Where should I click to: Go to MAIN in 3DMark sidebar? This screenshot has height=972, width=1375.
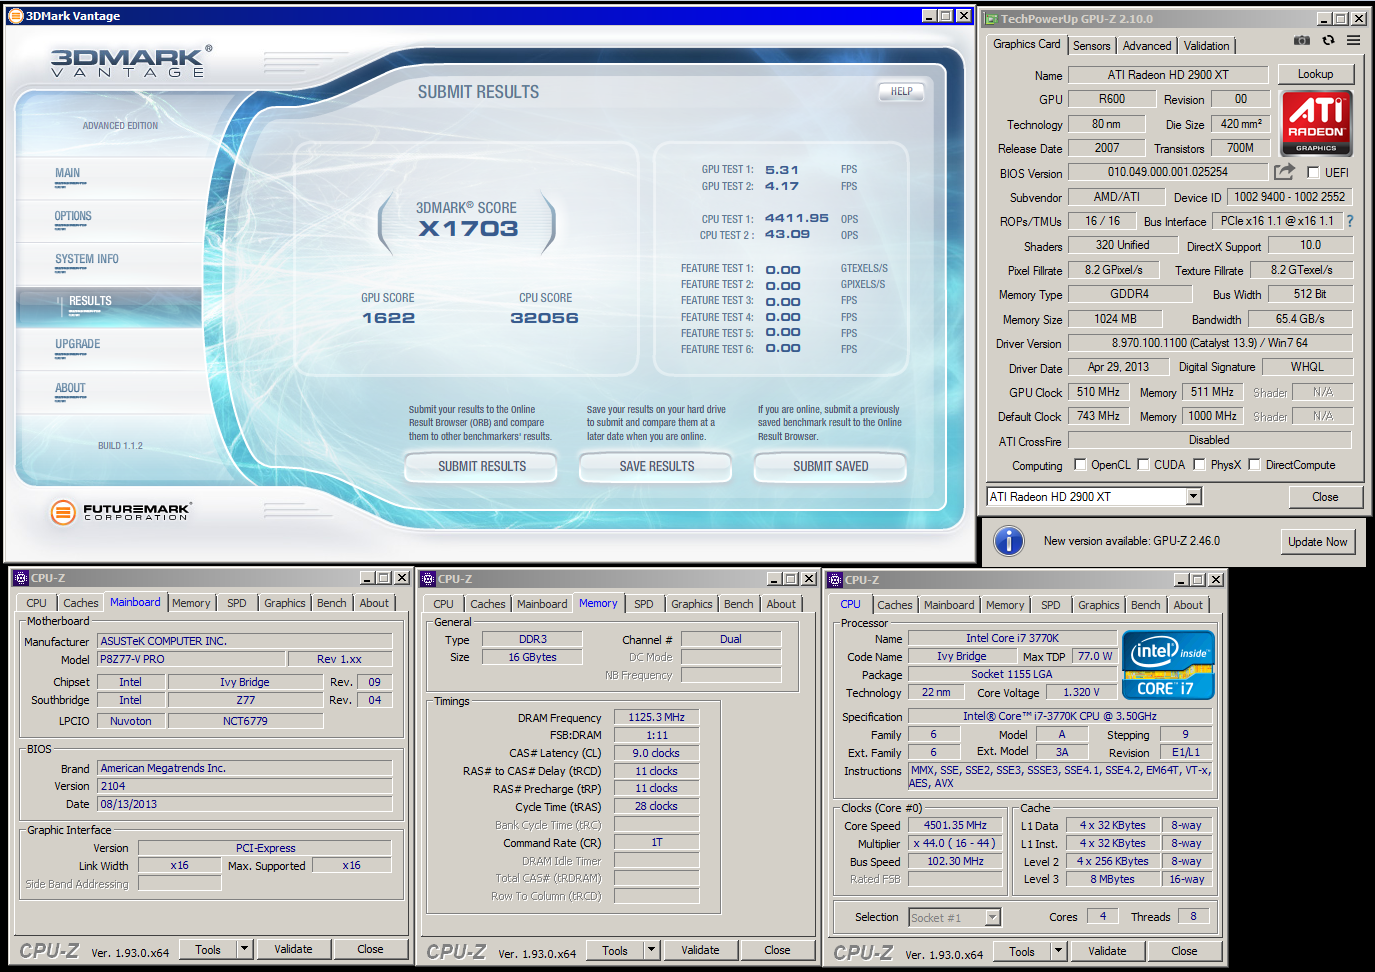(x=68, y=174)
